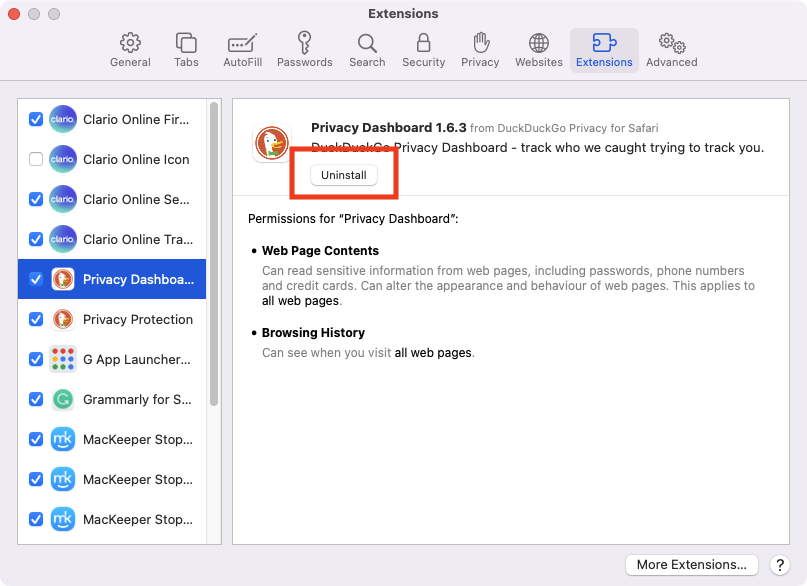This screenshot has width=807, height=586.
Task: Open the Websites preferences tab
Action: 539,50
